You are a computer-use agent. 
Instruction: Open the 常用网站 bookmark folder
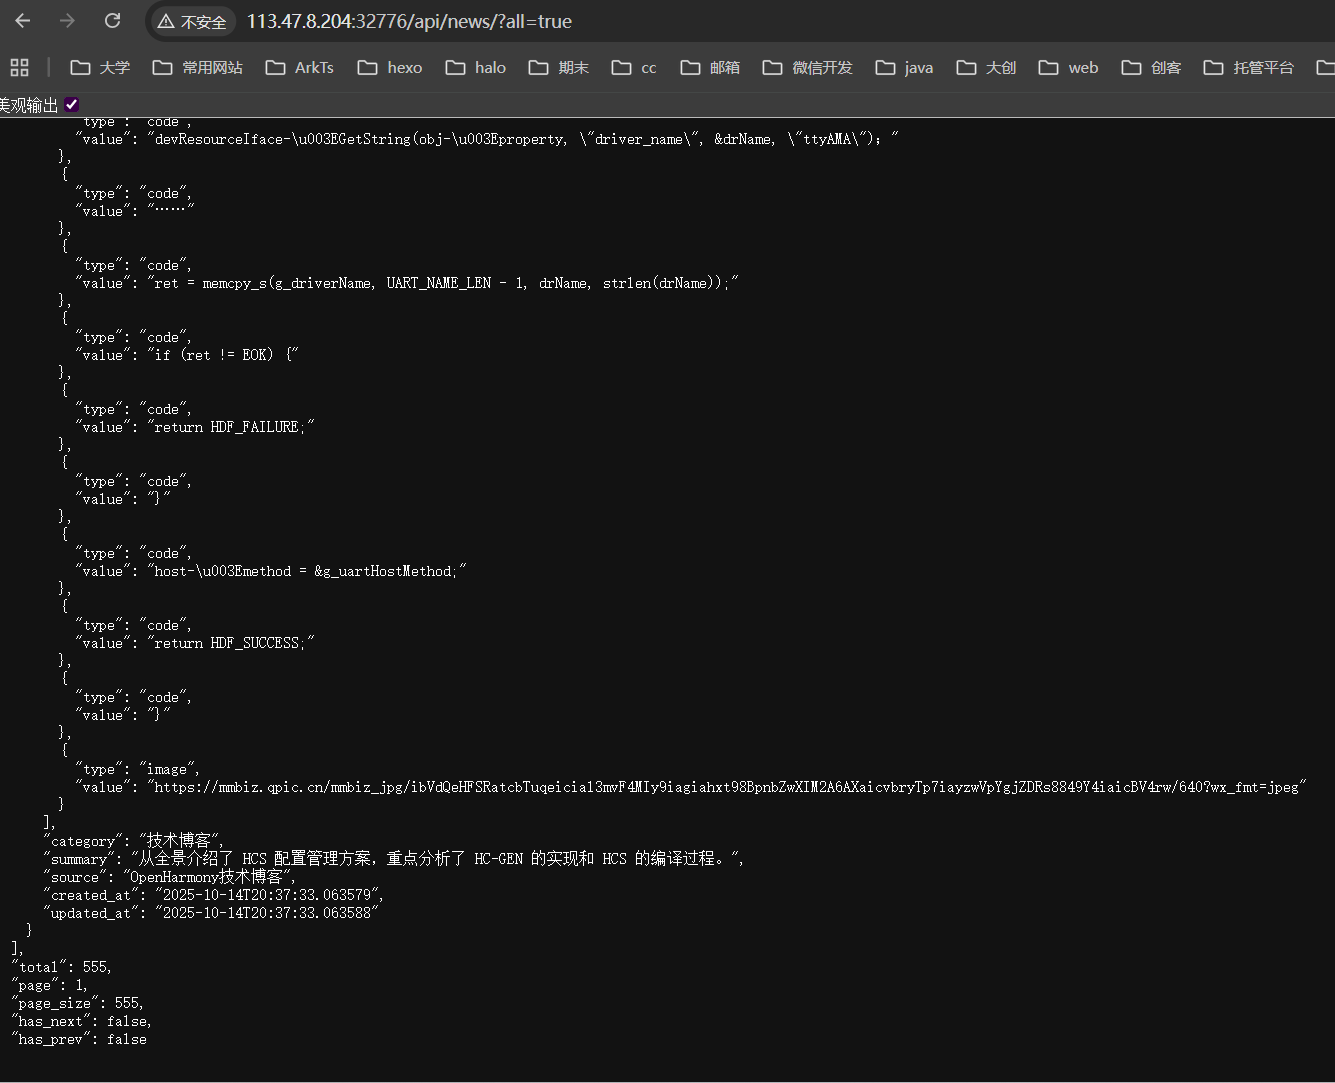click(197, 67)
